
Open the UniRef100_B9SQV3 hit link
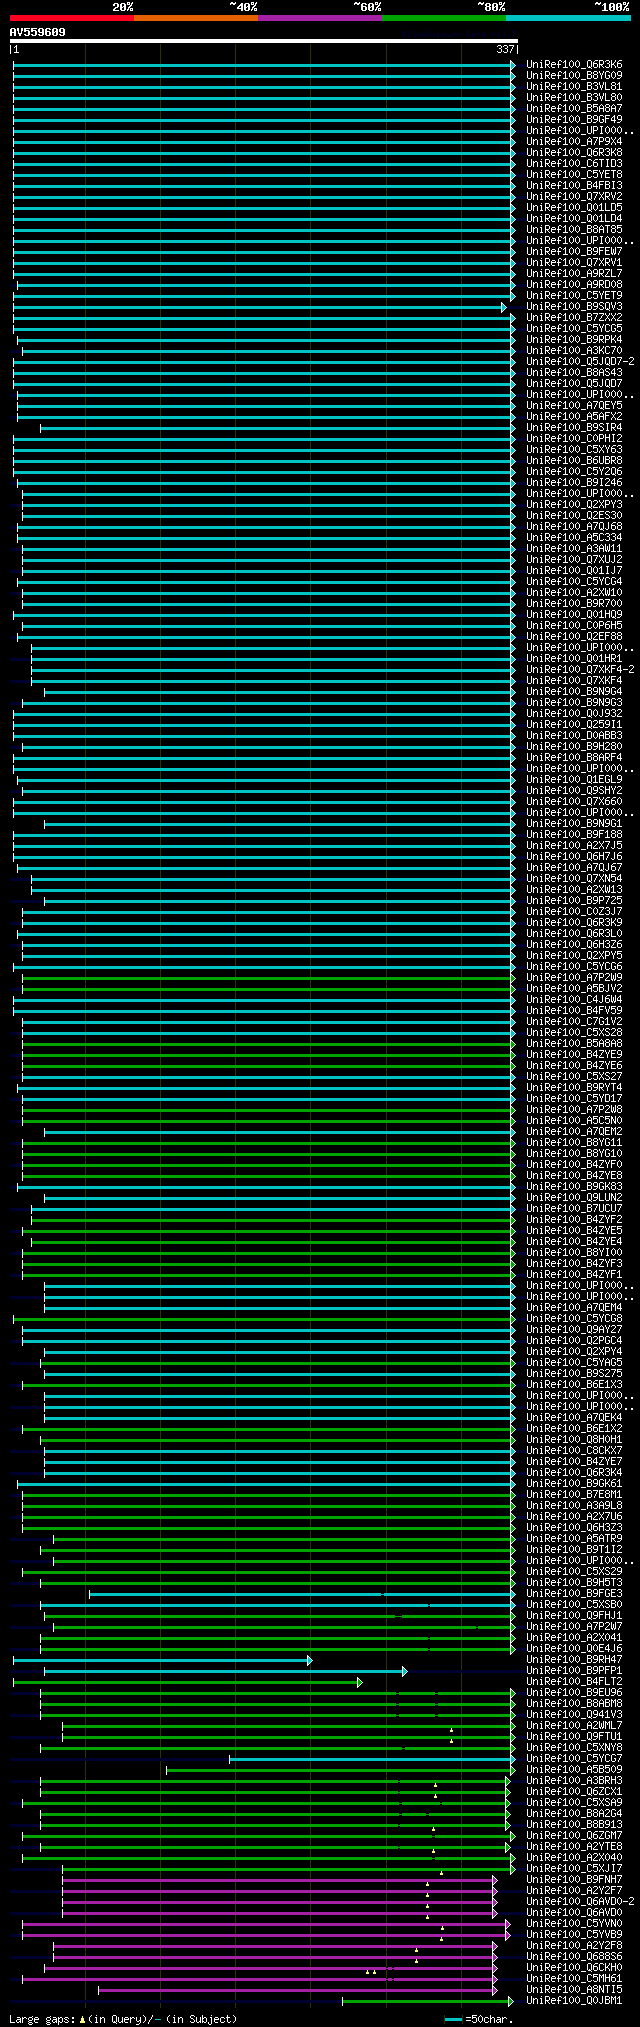pyautogui.click(x=574, y=307)
